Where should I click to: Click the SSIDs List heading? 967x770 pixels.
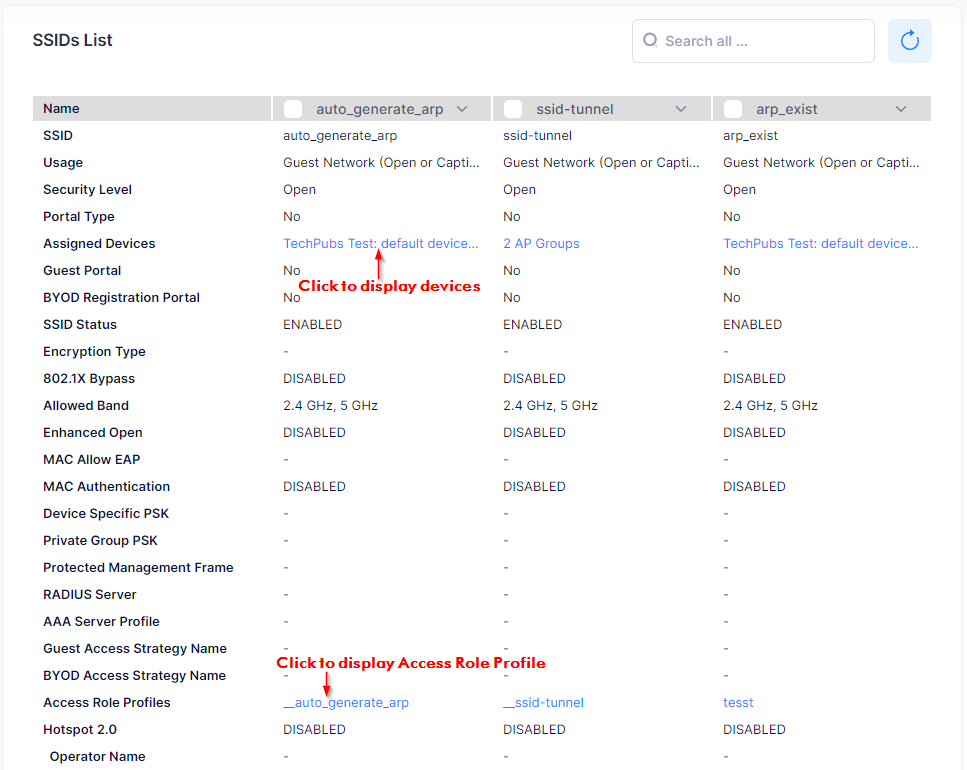pyautogui.click(x=73, y=41)
